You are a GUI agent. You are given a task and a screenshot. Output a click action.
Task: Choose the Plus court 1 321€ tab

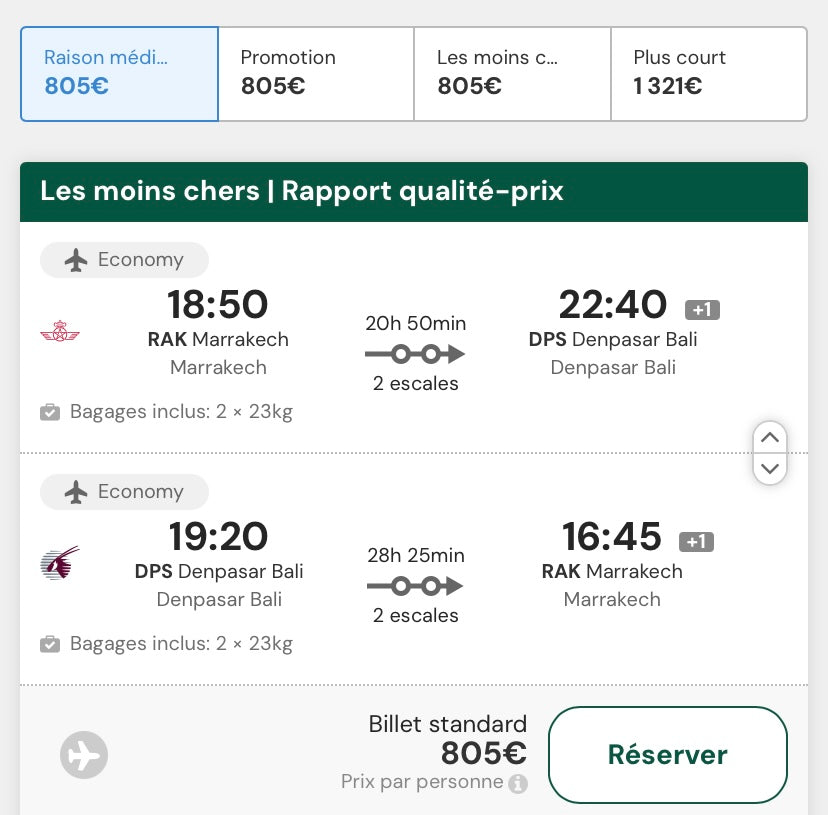(709, 74)
